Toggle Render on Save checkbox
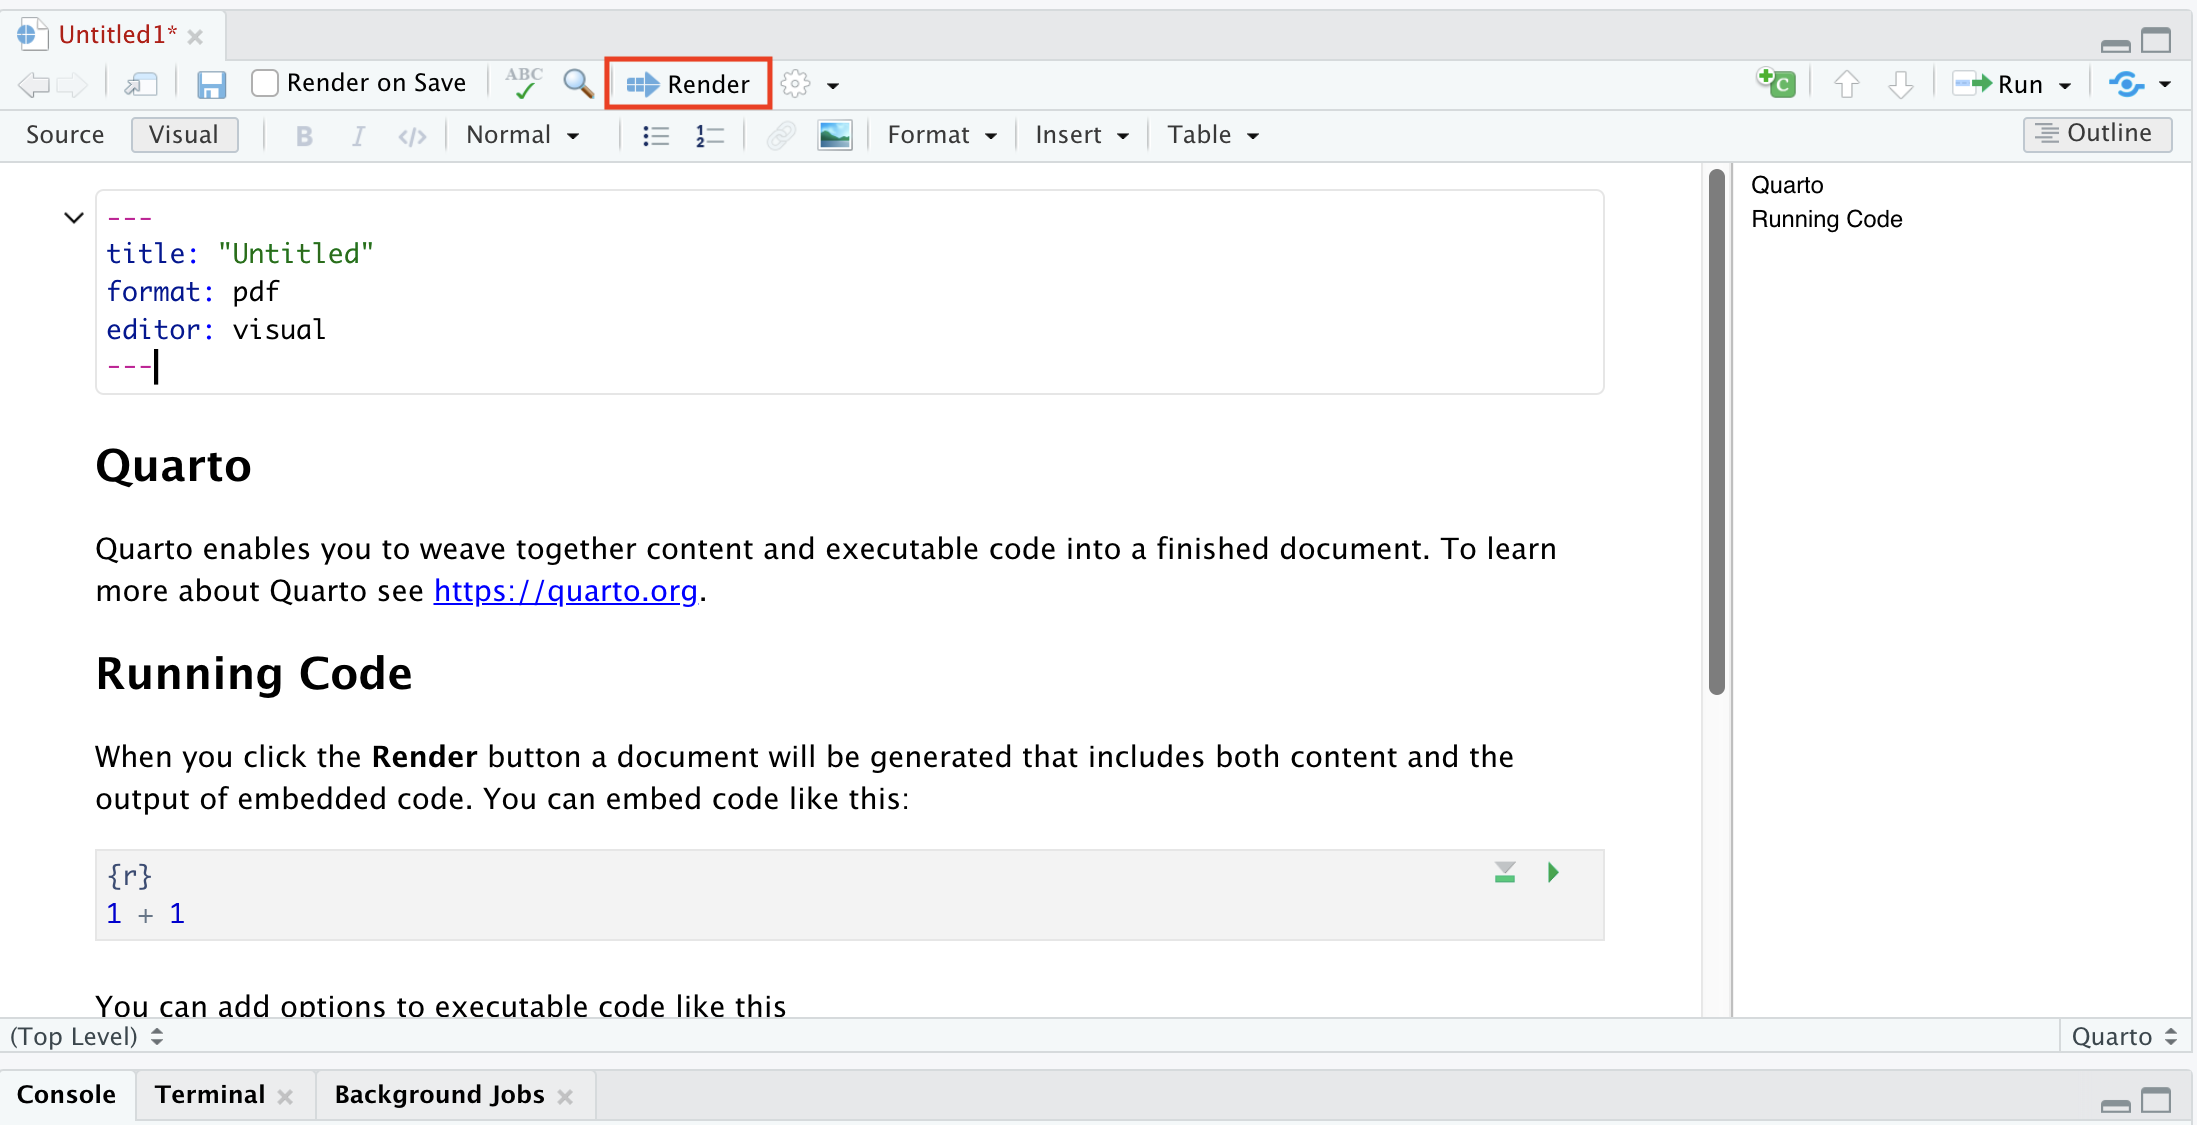Screen dimensions: 2197x1125 265,83
